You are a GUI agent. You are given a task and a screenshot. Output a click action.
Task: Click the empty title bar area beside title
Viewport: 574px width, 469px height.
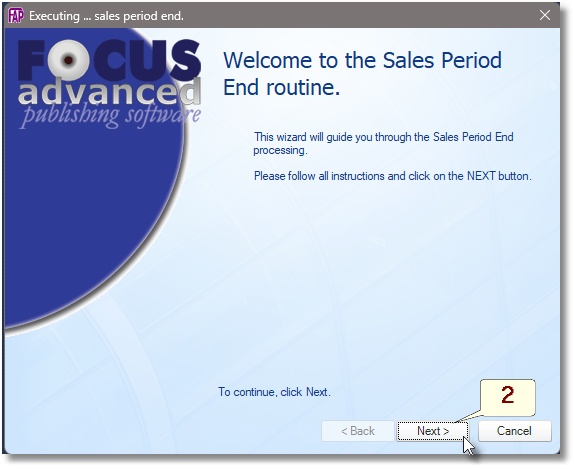(359, 16)
